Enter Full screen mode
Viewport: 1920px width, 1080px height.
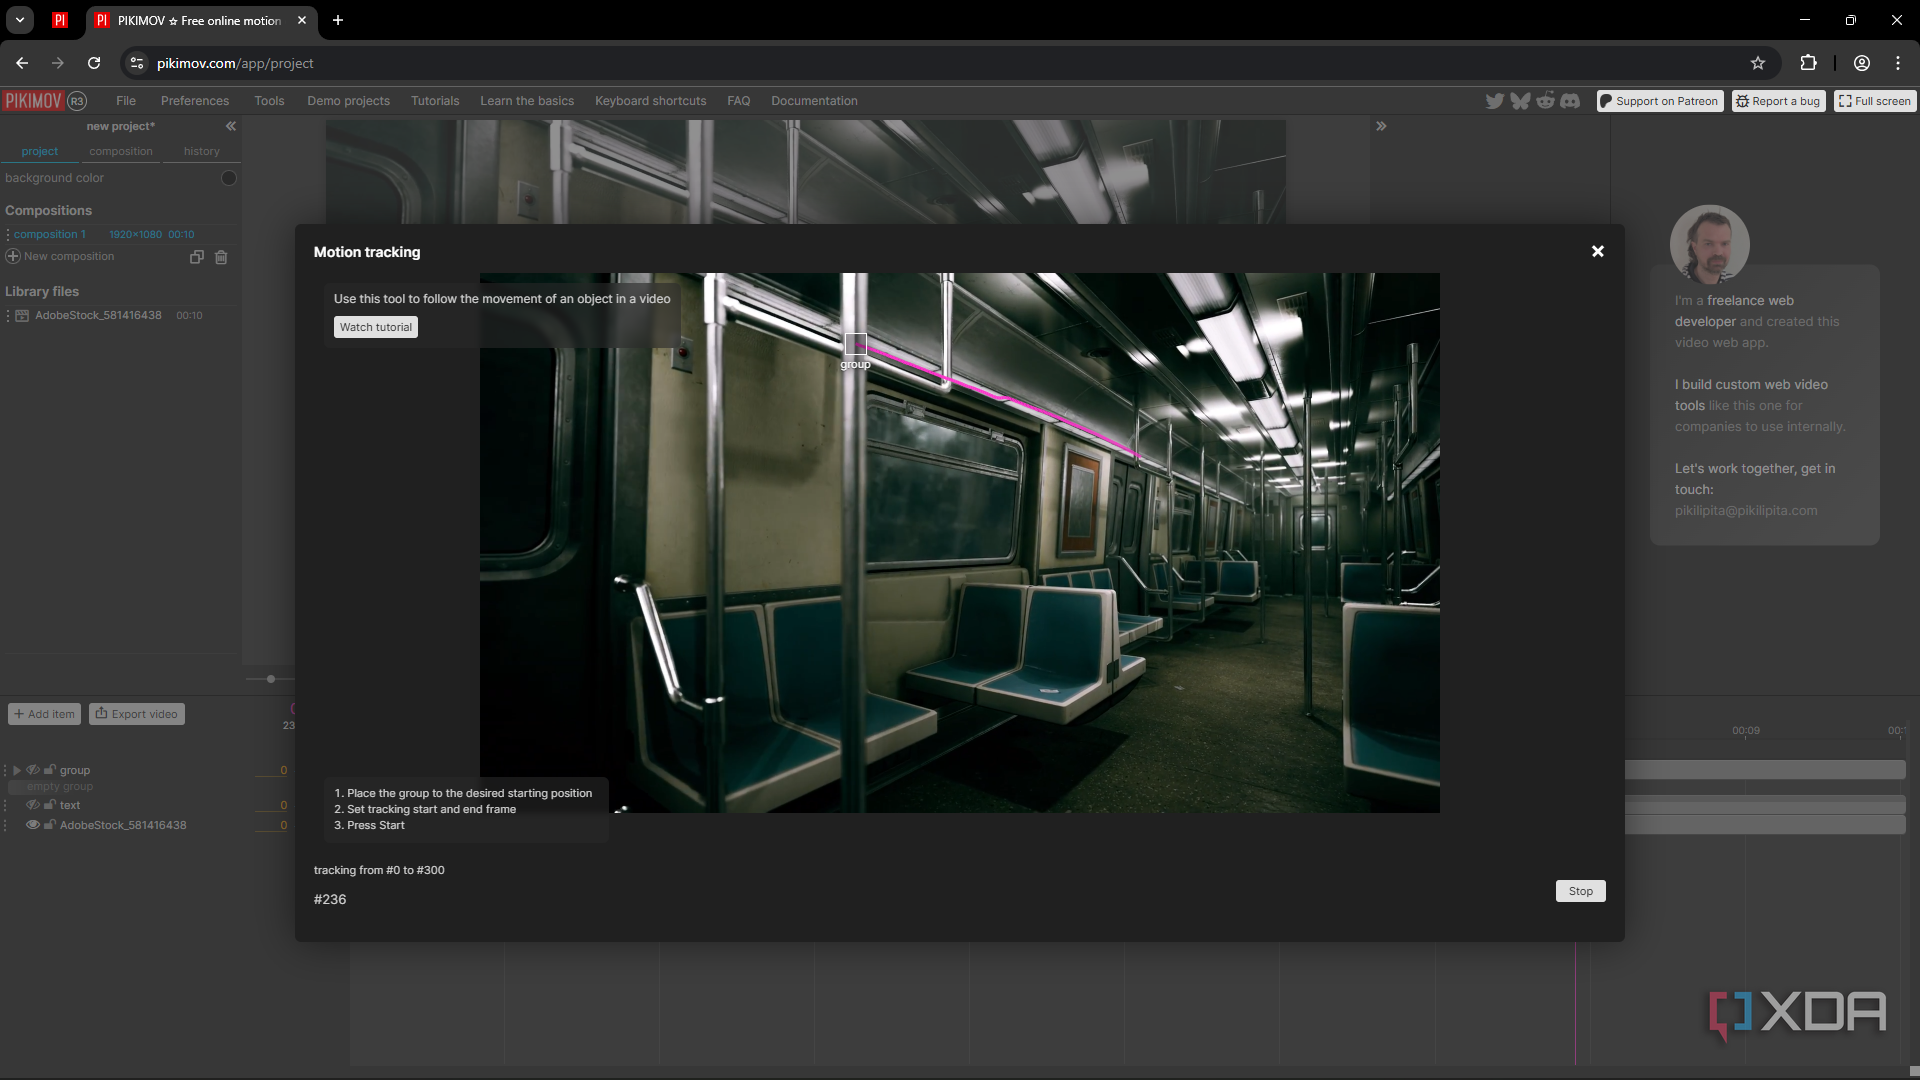coord(1875,101)
